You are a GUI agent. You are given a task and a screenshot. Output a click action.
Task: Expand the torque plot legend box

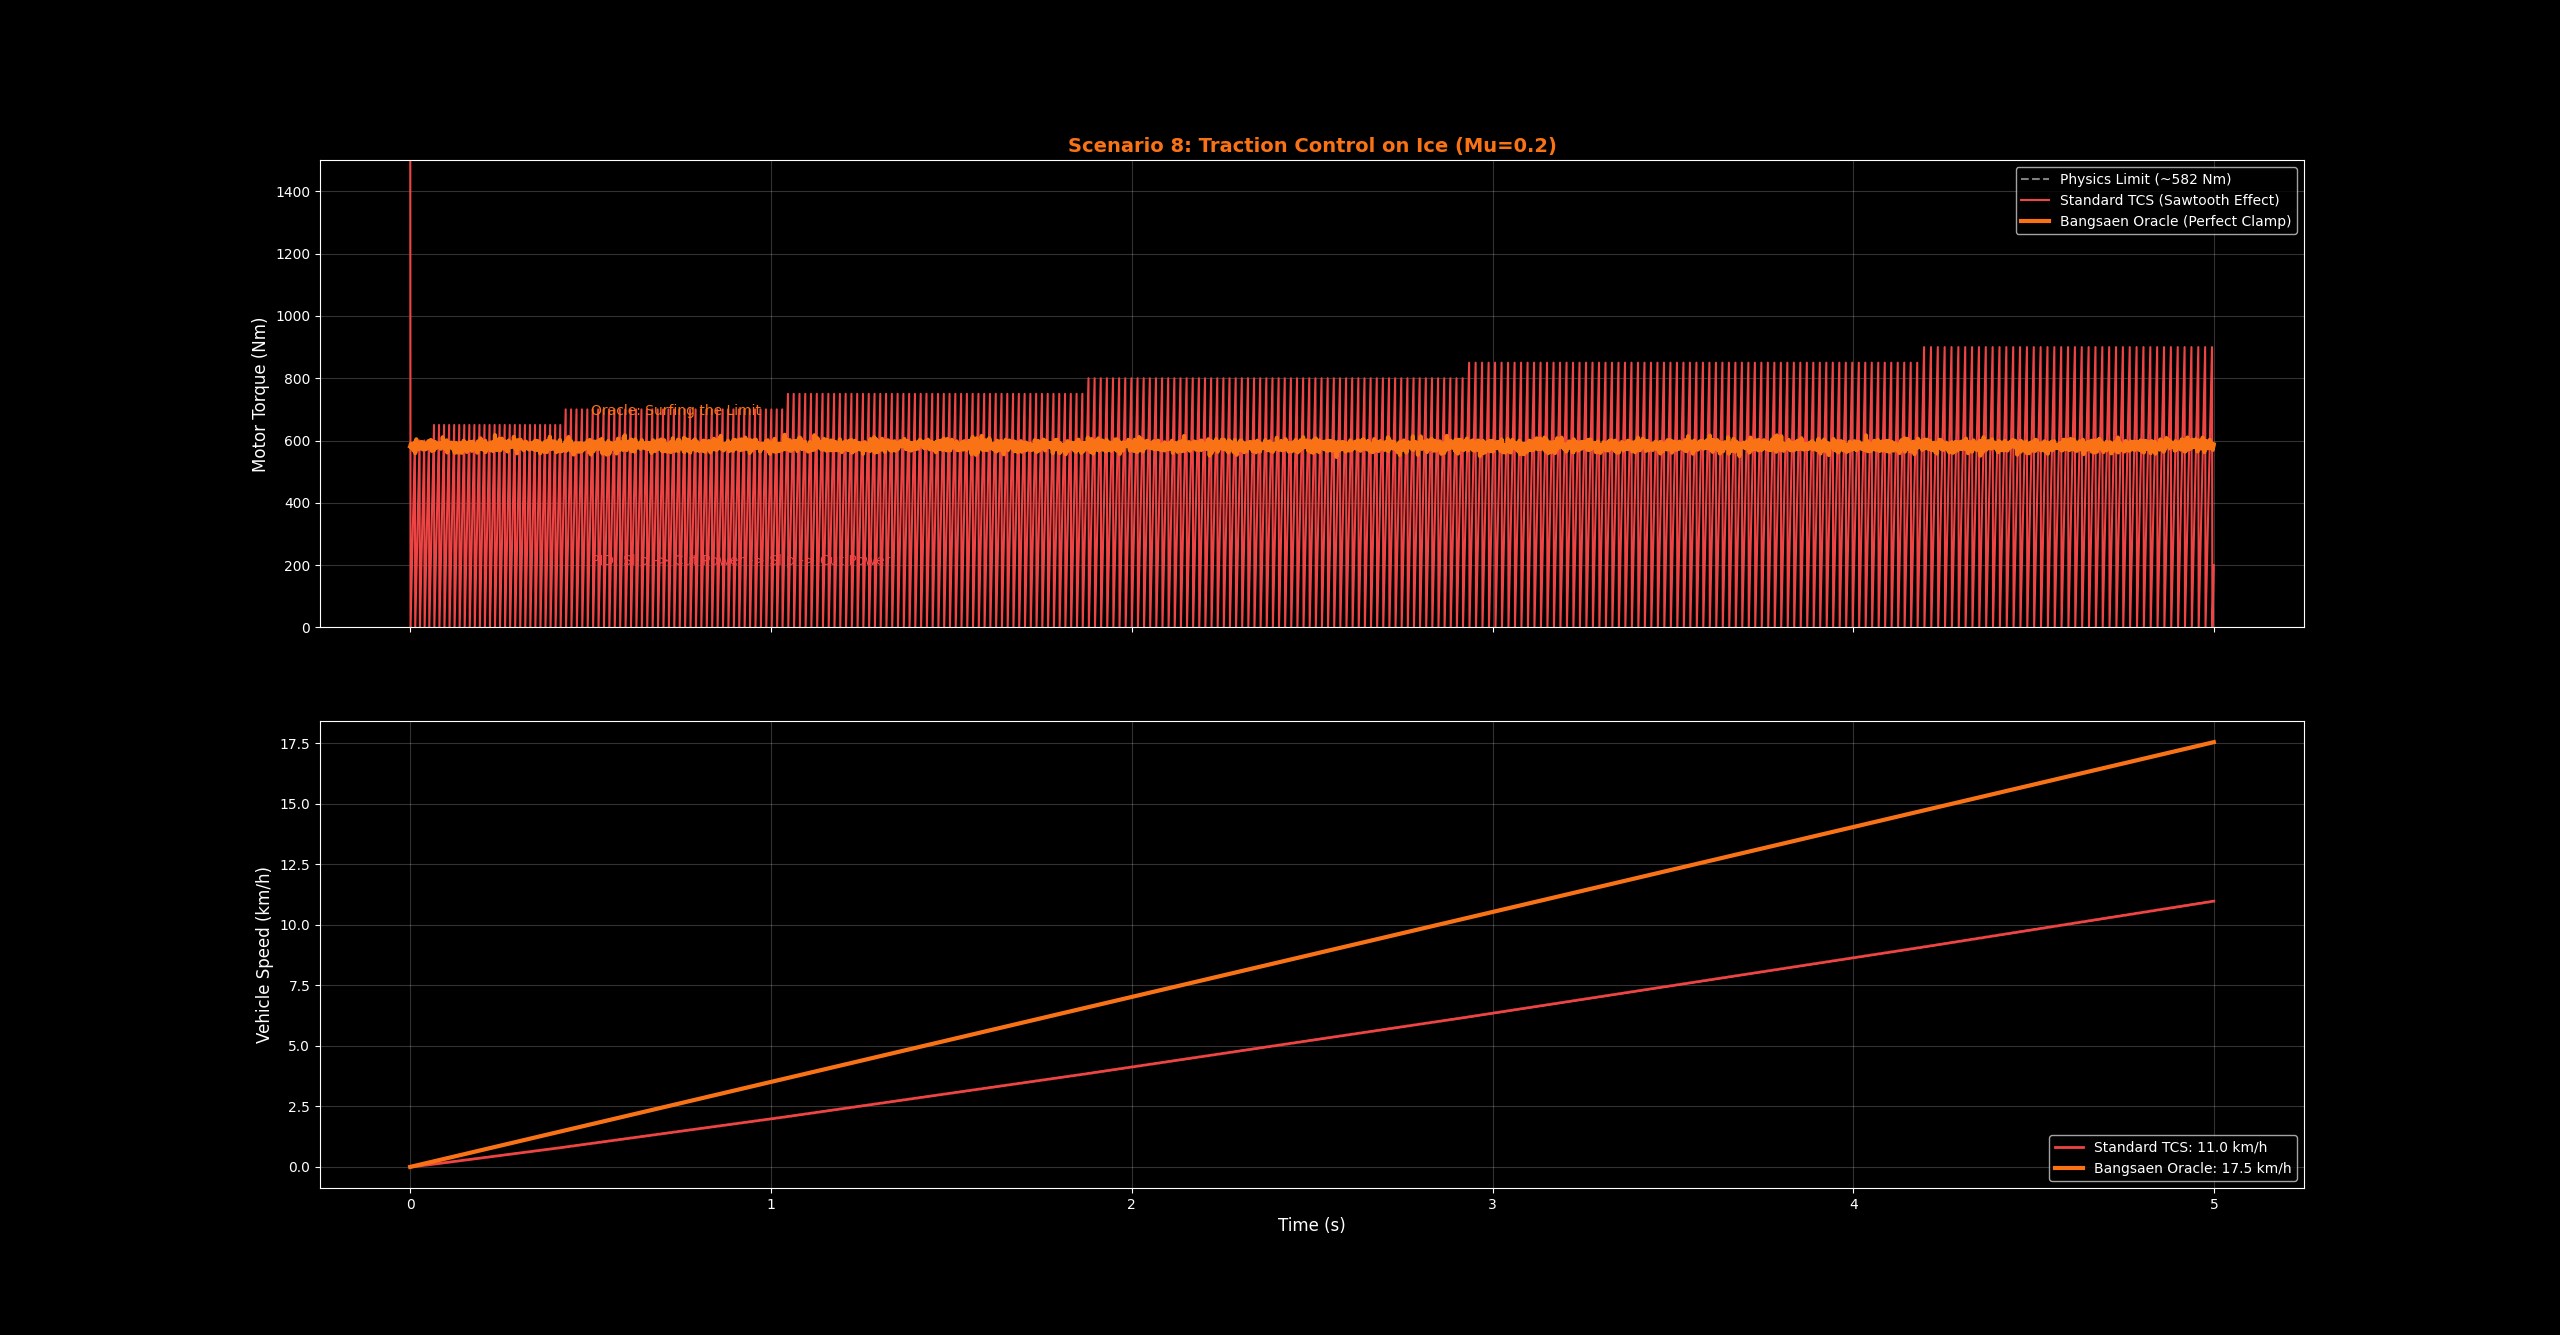[2155, 200]
